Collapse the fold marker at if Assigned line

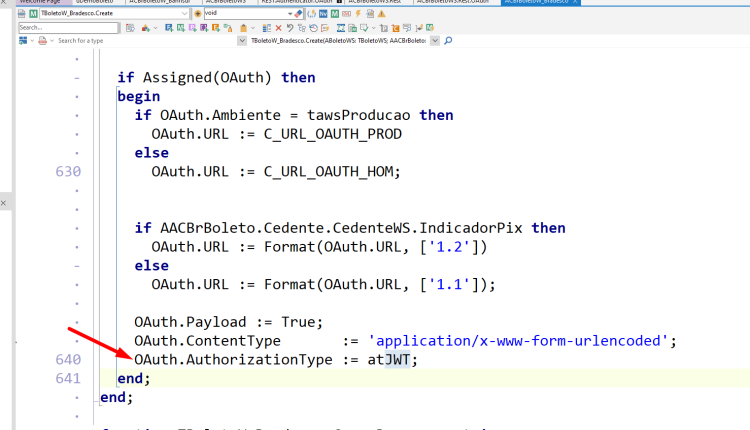click(x=77, y=78)
